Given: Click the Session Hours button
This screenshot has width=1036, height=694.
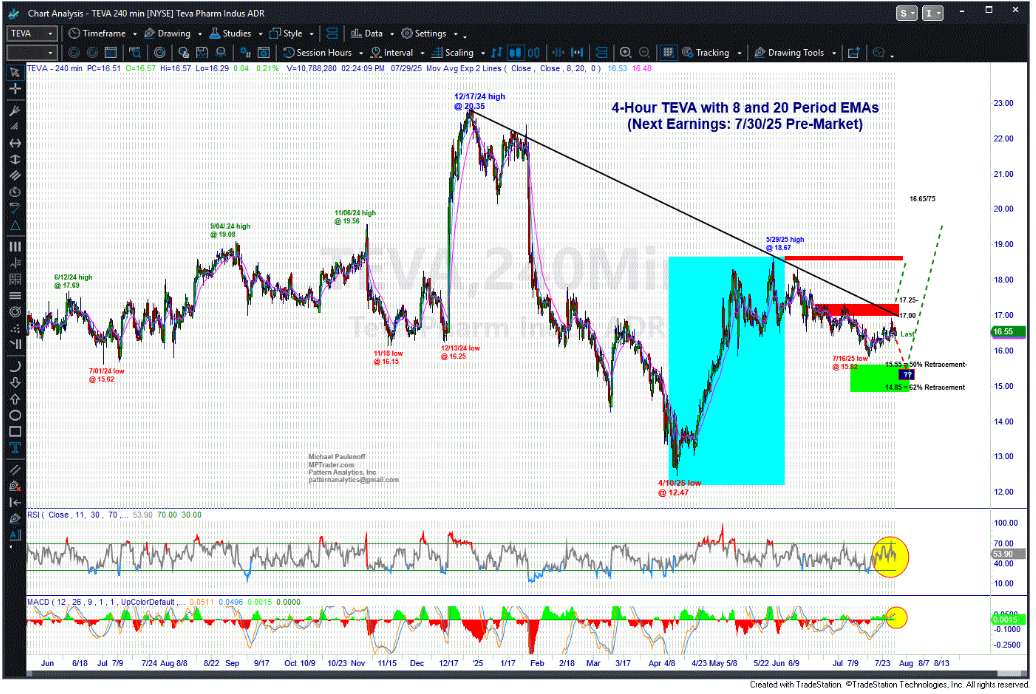Looking at the screenshot, I should click(318, 53).
